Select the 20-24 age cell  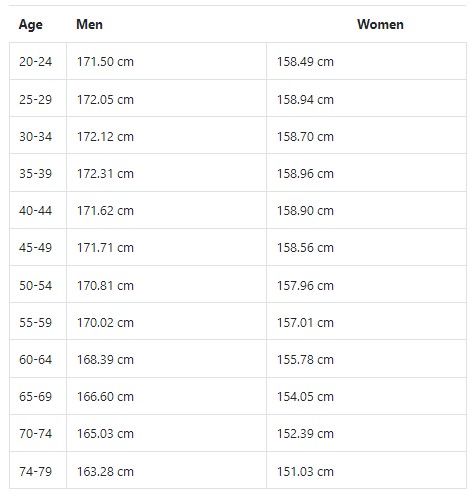tap(38, 61)
